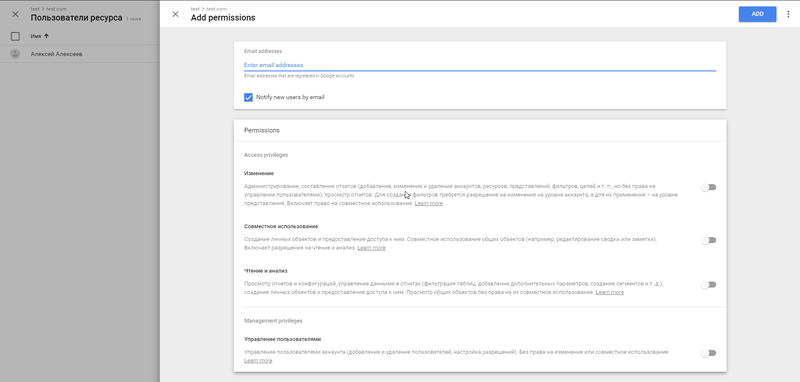800x382 pixels.
Task: Click the Пользователи ресурса title text
Action: click(x=76, y=18)
